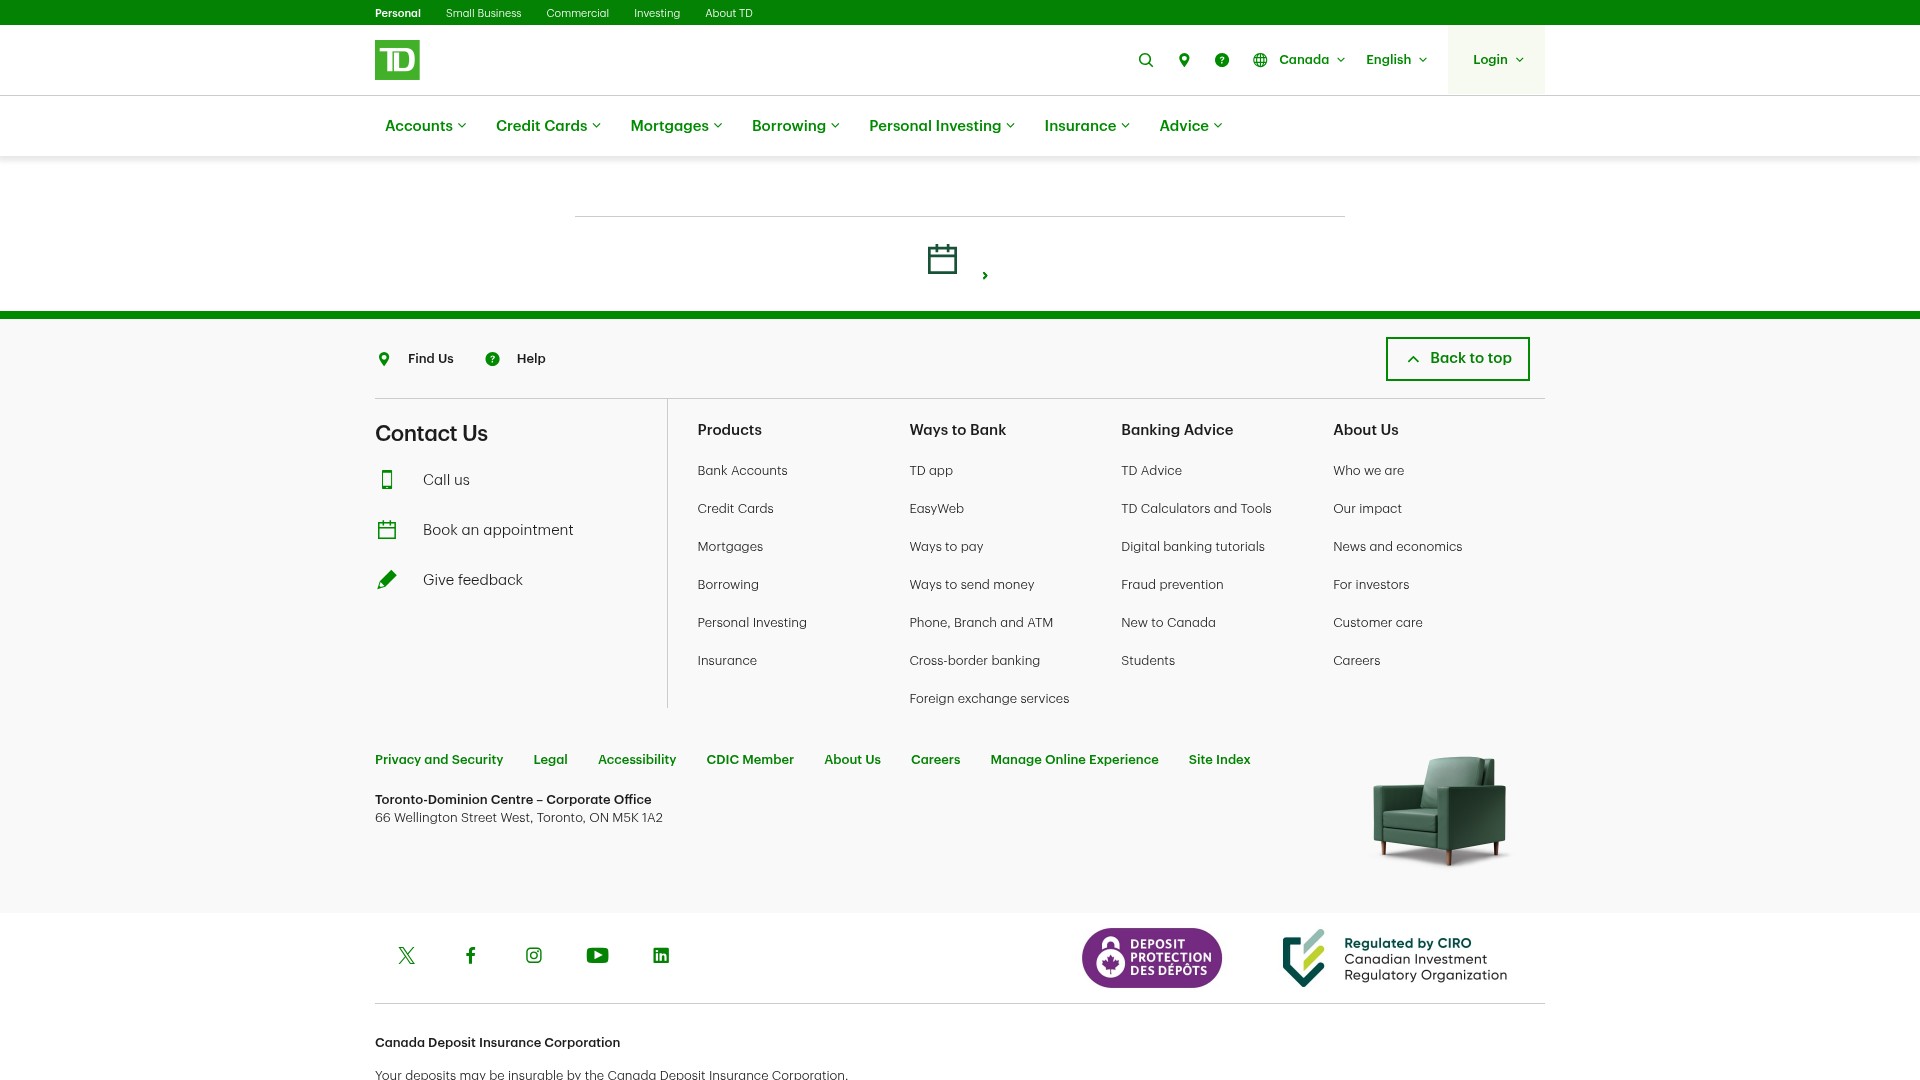Open the Find Us link in the footer
This screenshot has width=1920, height=1080.
tap(430, 359)
